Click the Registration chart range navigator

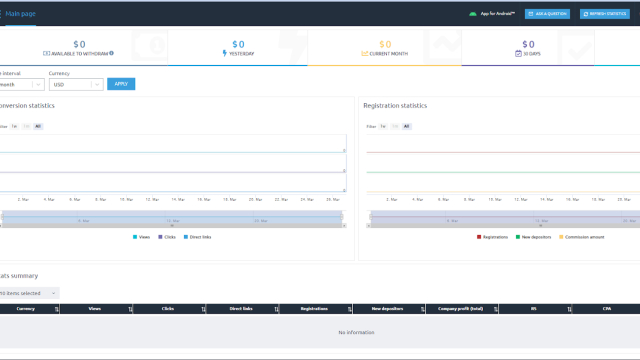(505, 217)
